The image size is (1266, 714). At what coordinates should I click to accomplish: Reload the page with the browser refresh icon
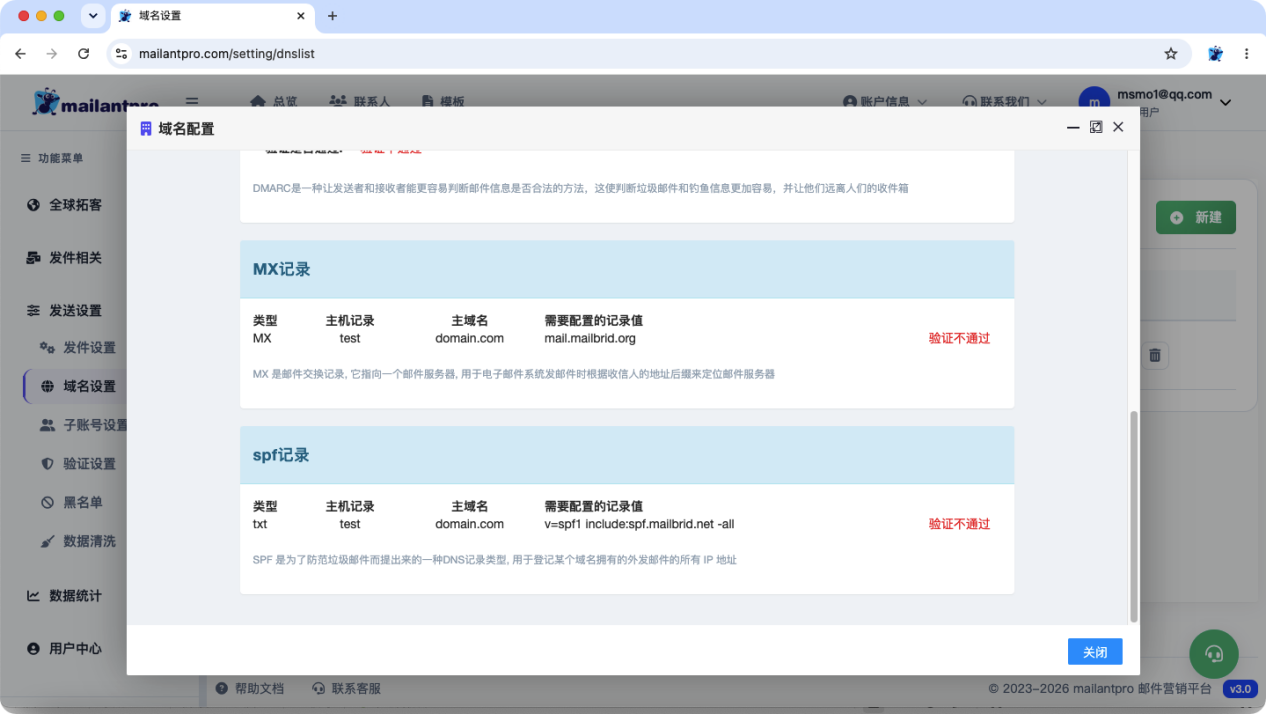click(83, 53)
